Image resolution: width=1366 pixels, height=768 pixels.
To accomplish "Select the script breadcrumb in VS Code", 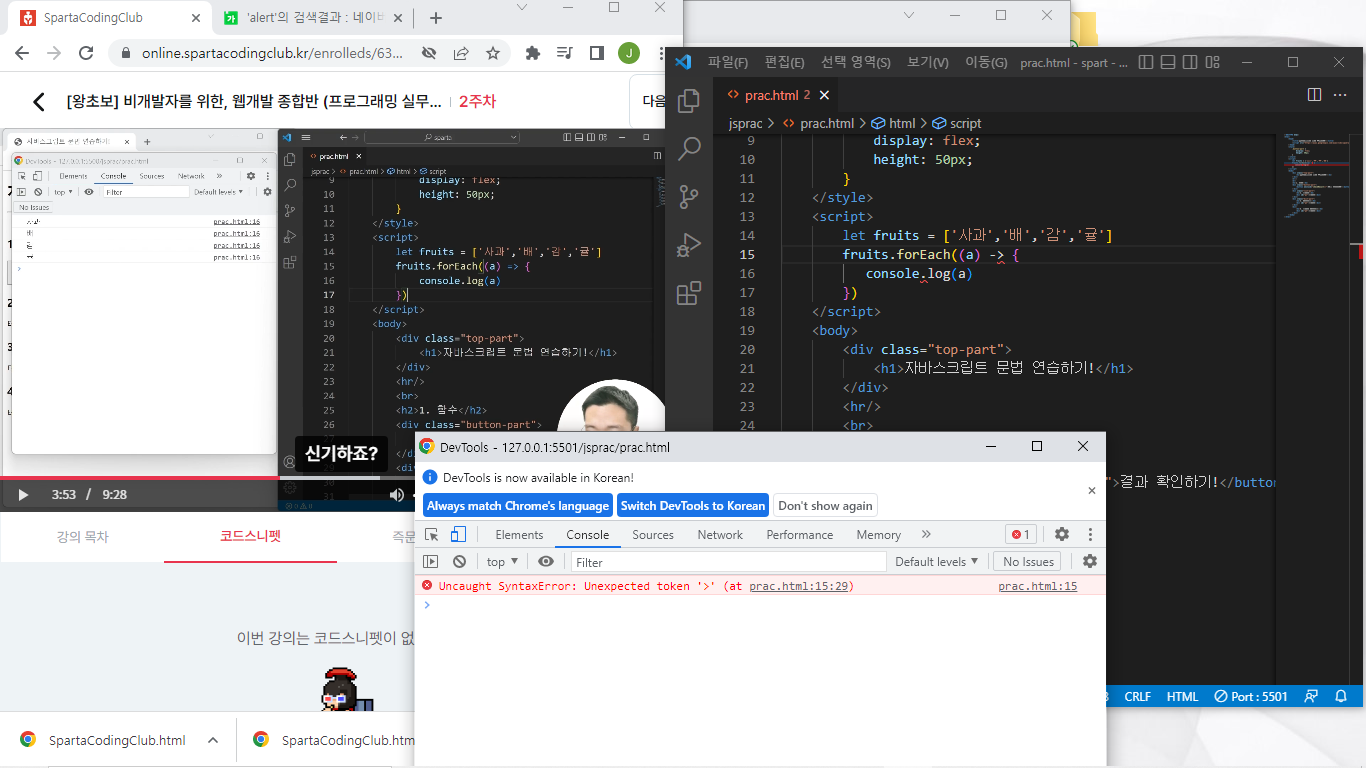I will pyautogui.click(x=956, y=123).
